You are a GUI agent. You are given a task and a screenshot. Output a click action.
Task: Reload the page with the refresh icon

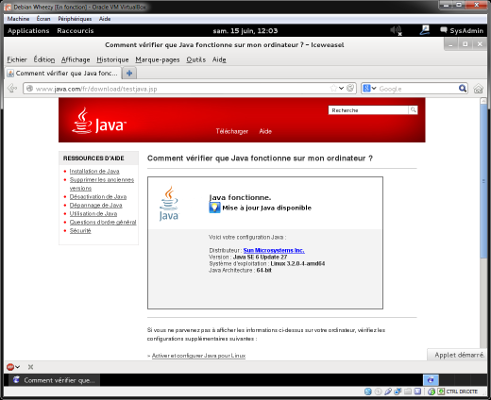[350, 88]
